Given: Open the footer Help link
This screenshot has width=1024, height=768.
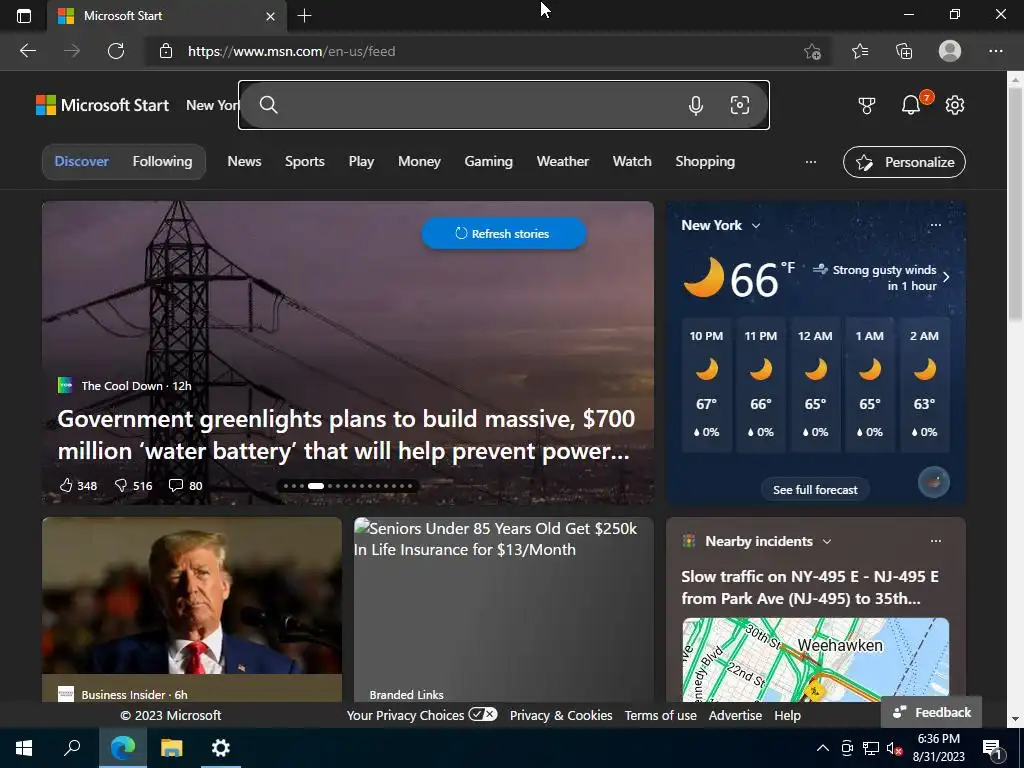Looking at the screenshot, I should [787, 715].
